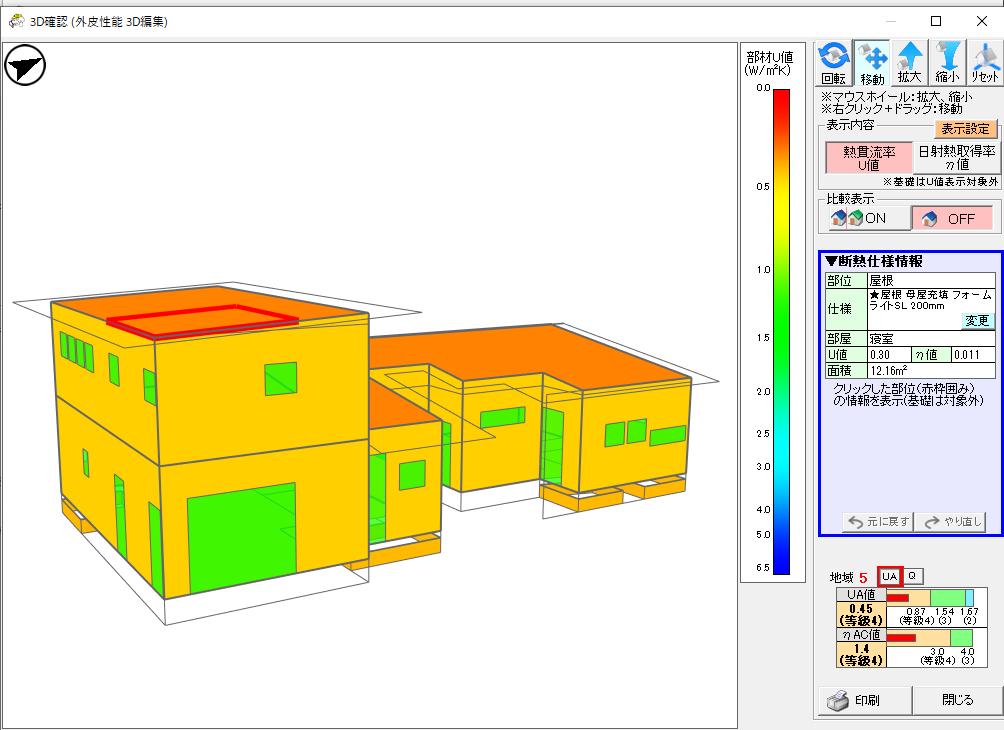Click the 拡大 zoom in tool
The height and width of the screenshot is (730, 1004).
(x=908, y=63)
